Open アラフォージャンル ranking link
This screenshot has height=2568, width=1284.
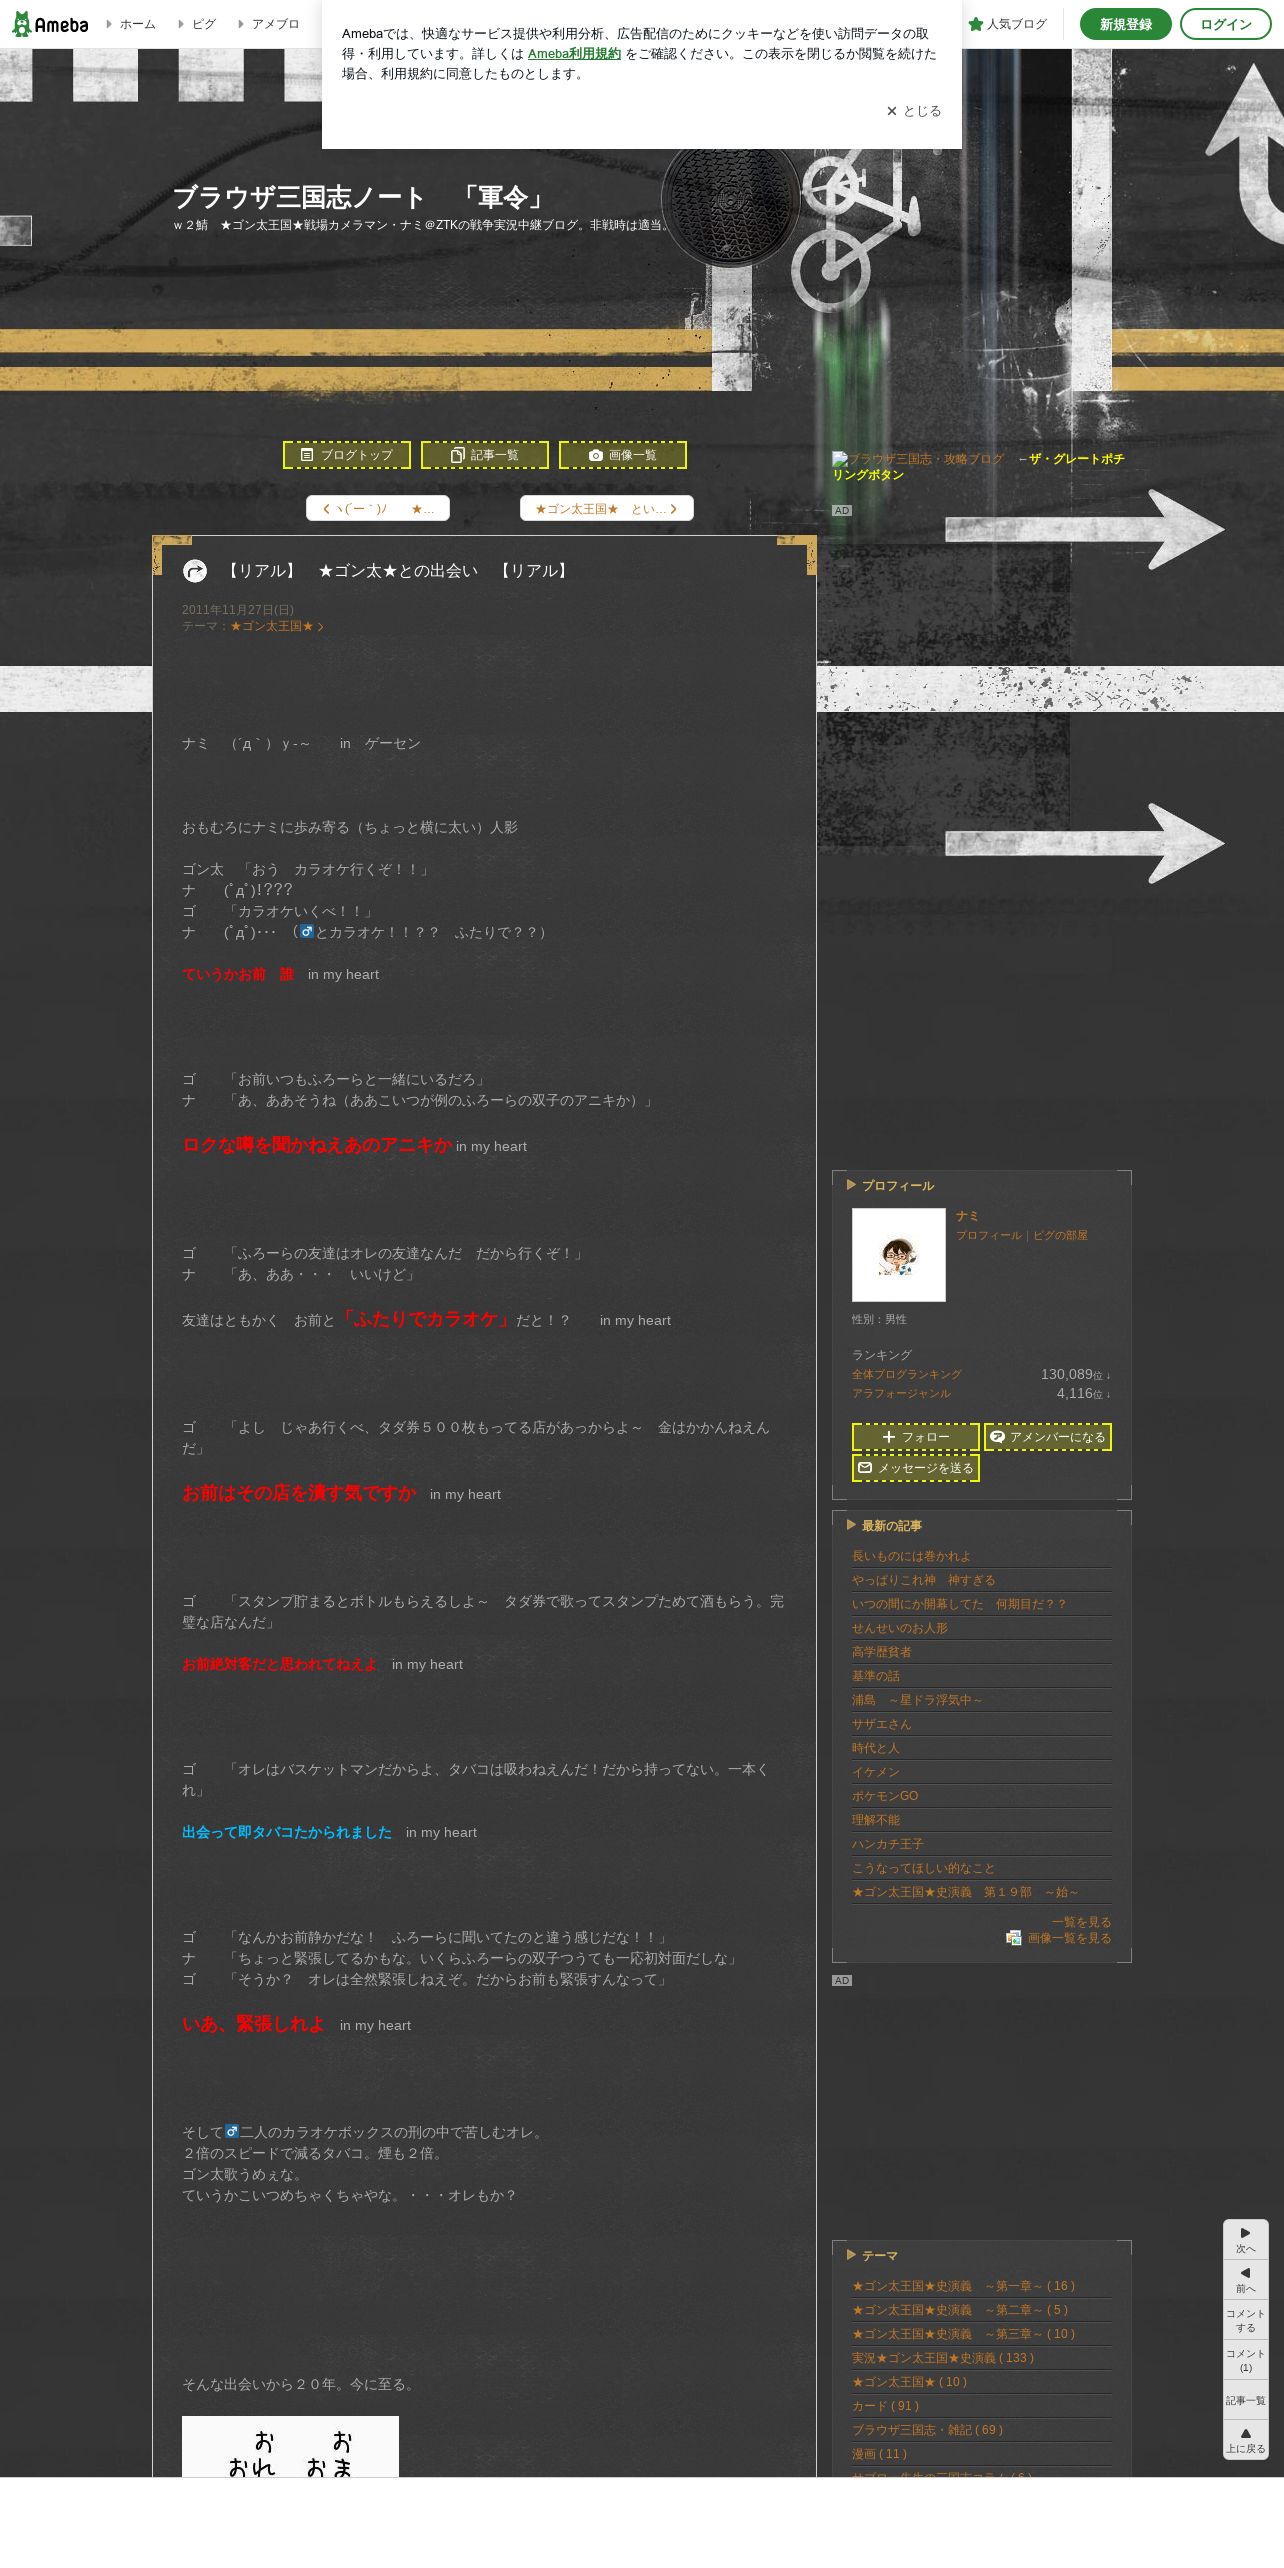(x=901, y=1393)
